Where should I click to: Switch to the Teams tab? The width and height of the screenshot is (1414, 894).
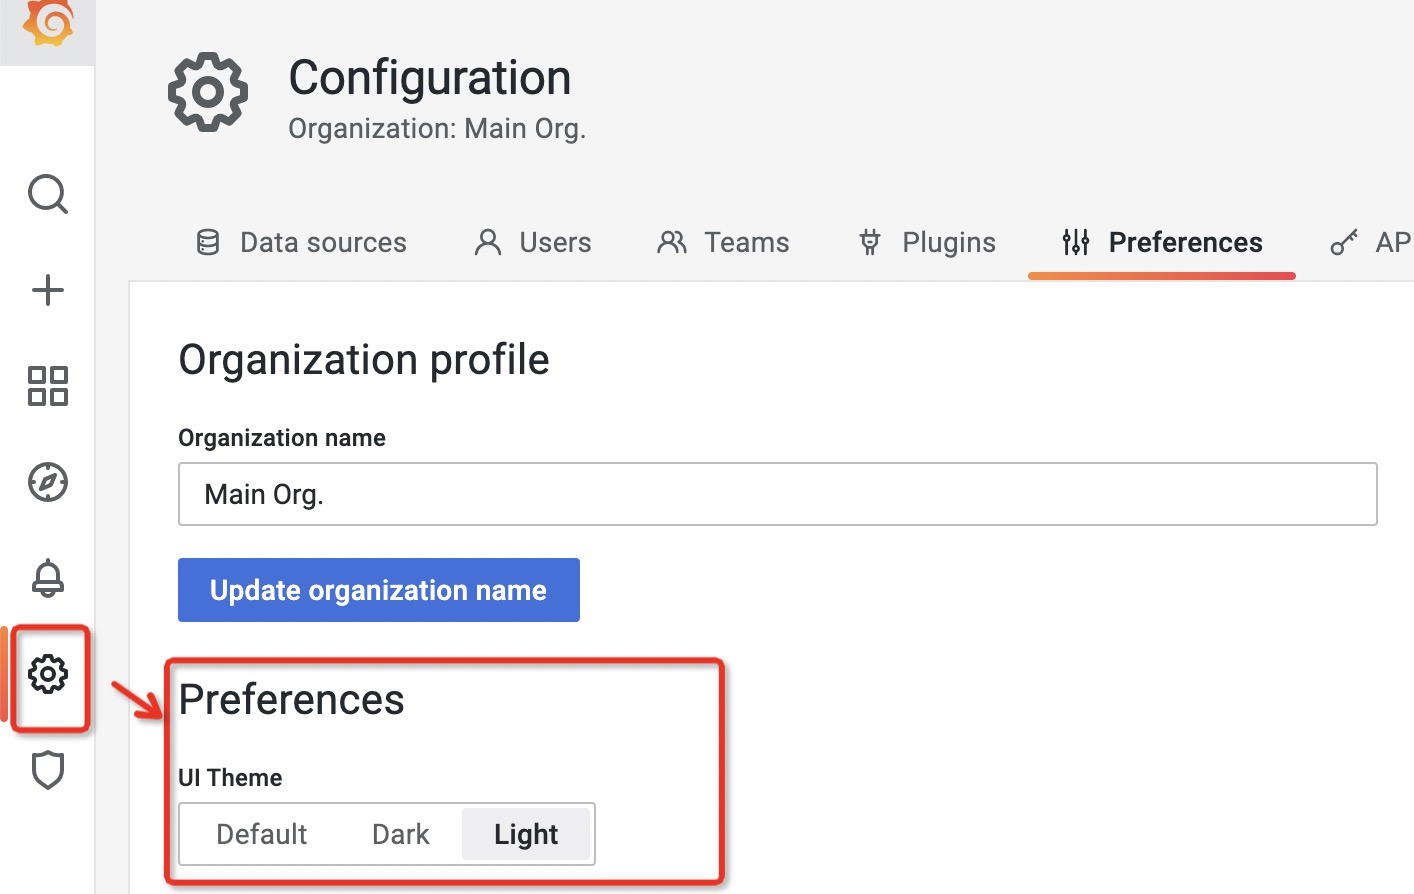(723, 242)
